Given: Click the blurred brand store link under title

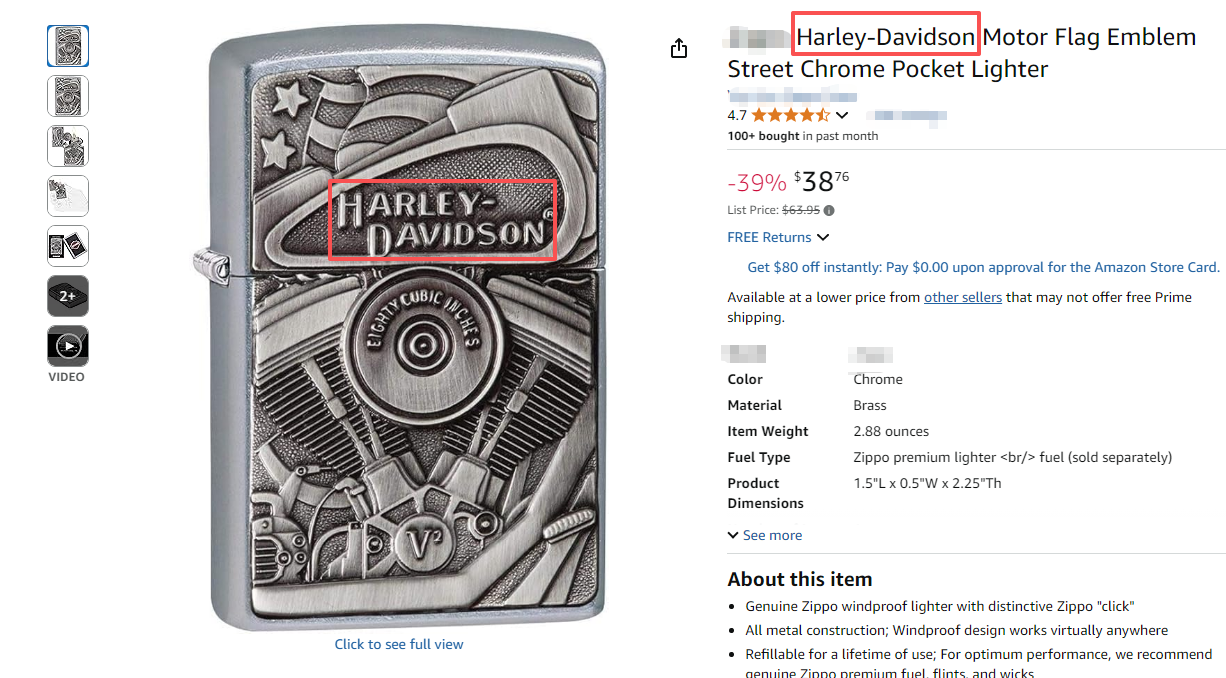Looking at the screenshot, I should [792, 96].
